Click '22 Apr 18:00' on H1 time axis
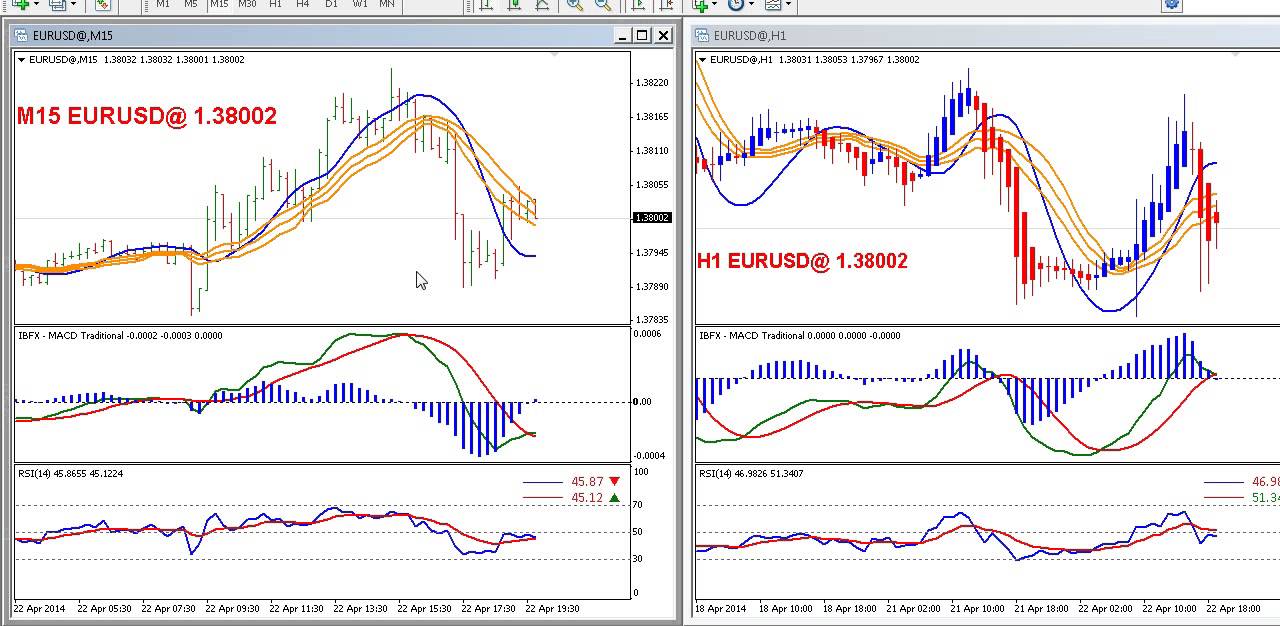 pyautogui.click(x=1235, y=608)
